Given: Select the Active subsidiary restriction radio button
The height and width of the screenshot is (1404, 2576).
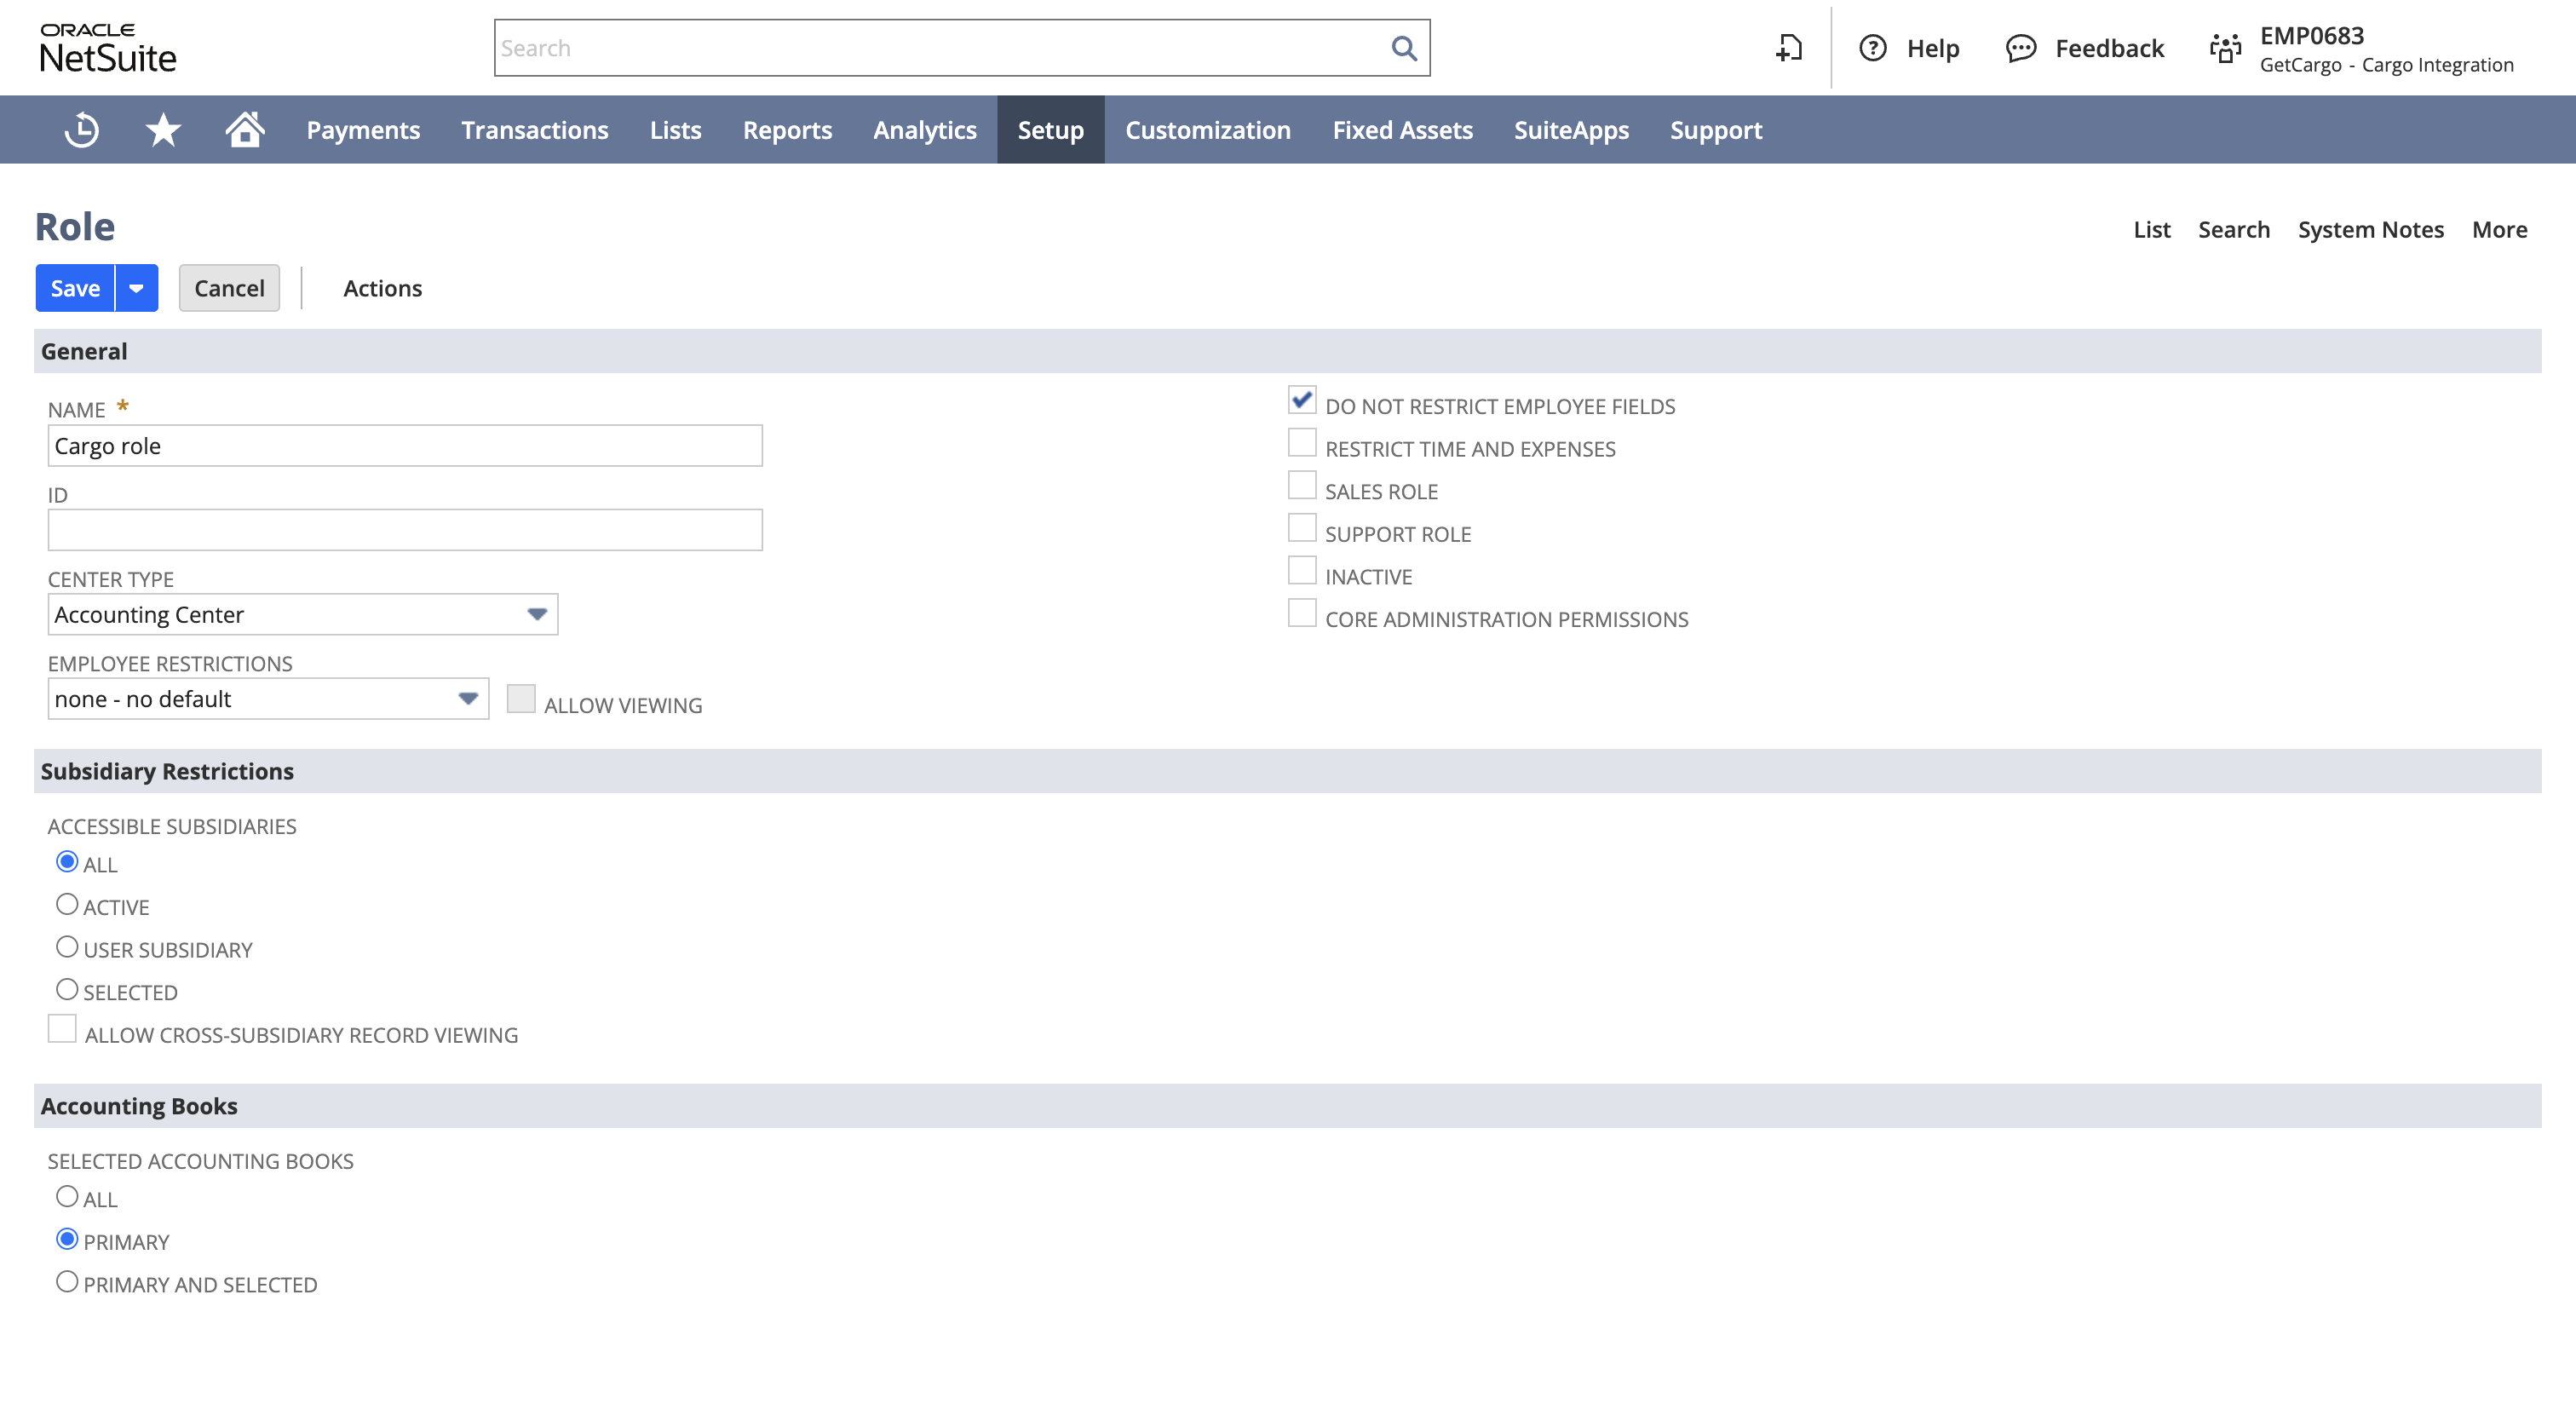Looking at the screenshot, I should pos(66,902).
